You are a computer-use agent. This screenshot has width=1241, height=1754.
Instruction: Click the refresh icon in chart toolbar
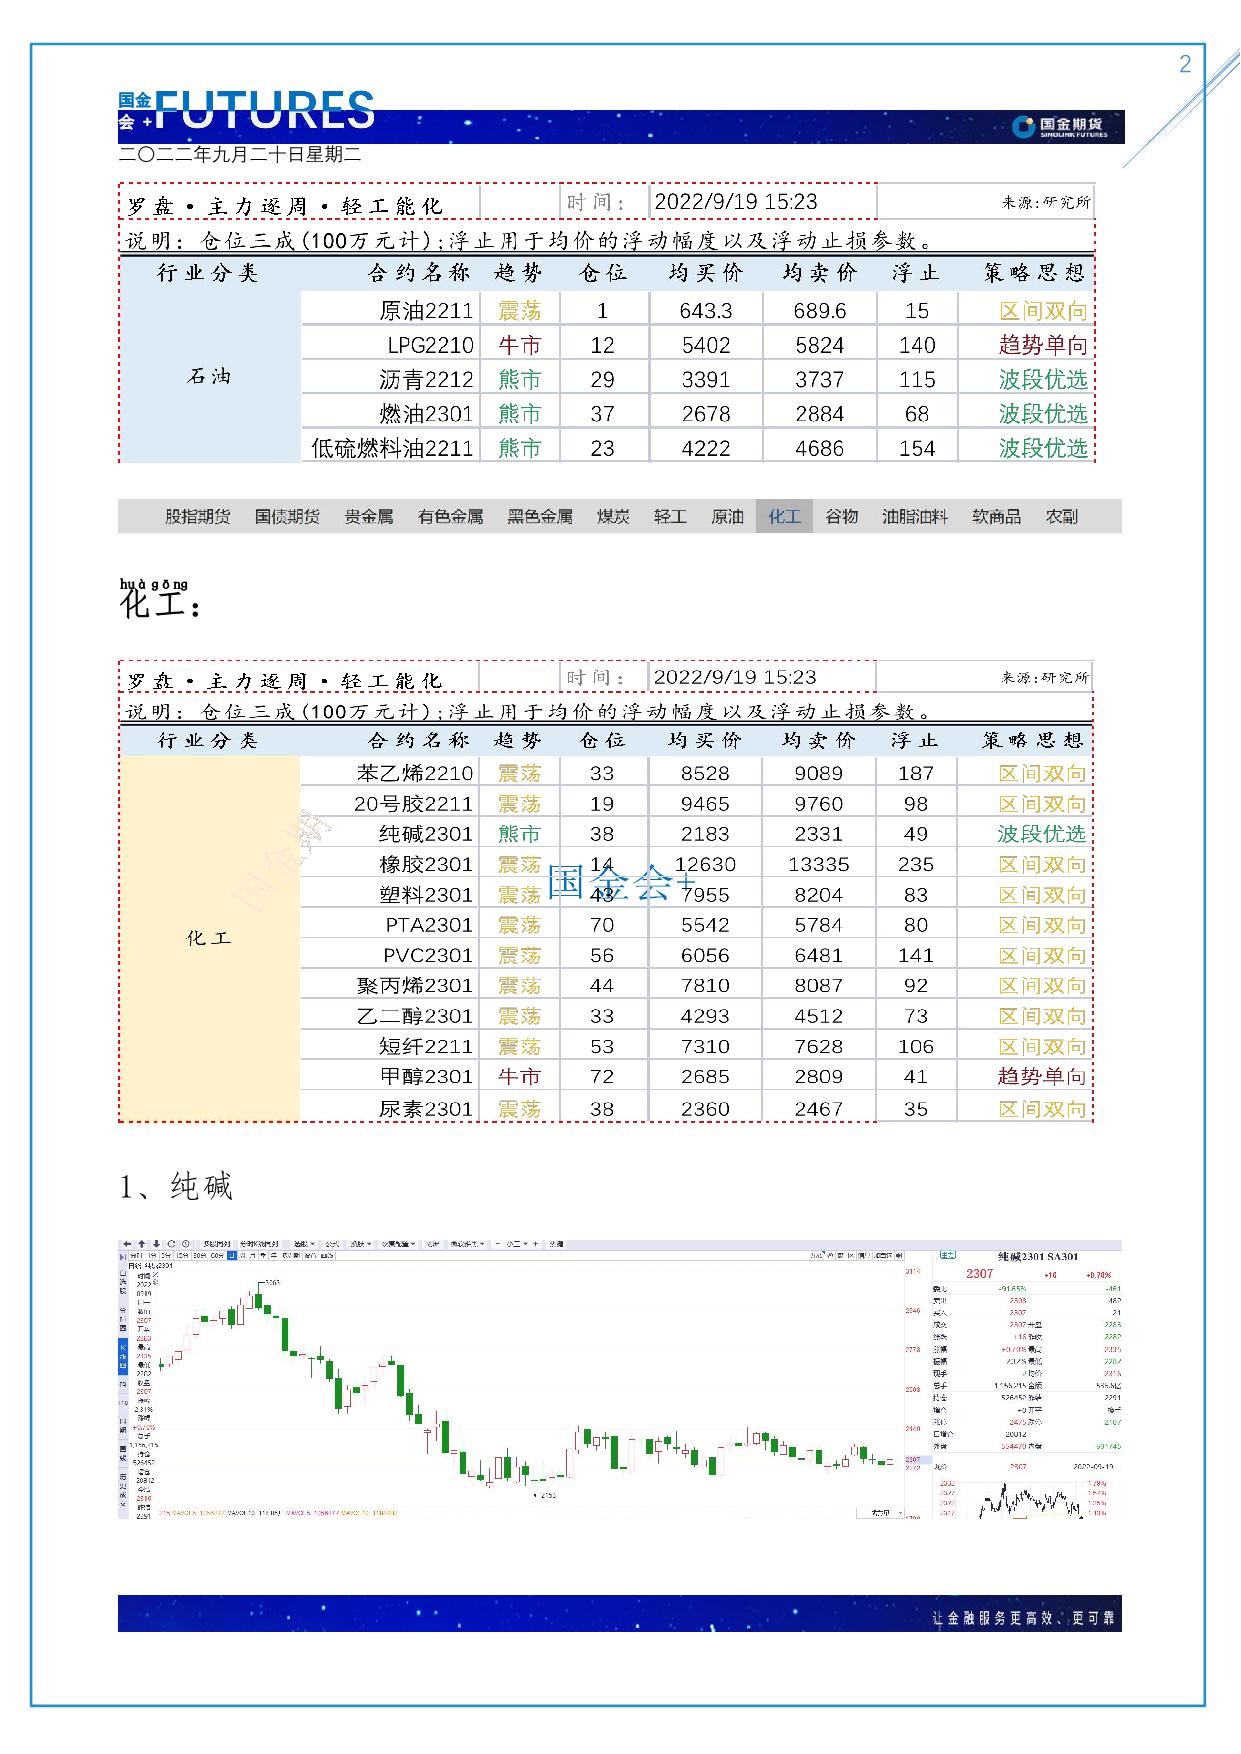pyautogui.click(x=171, y=1244)
